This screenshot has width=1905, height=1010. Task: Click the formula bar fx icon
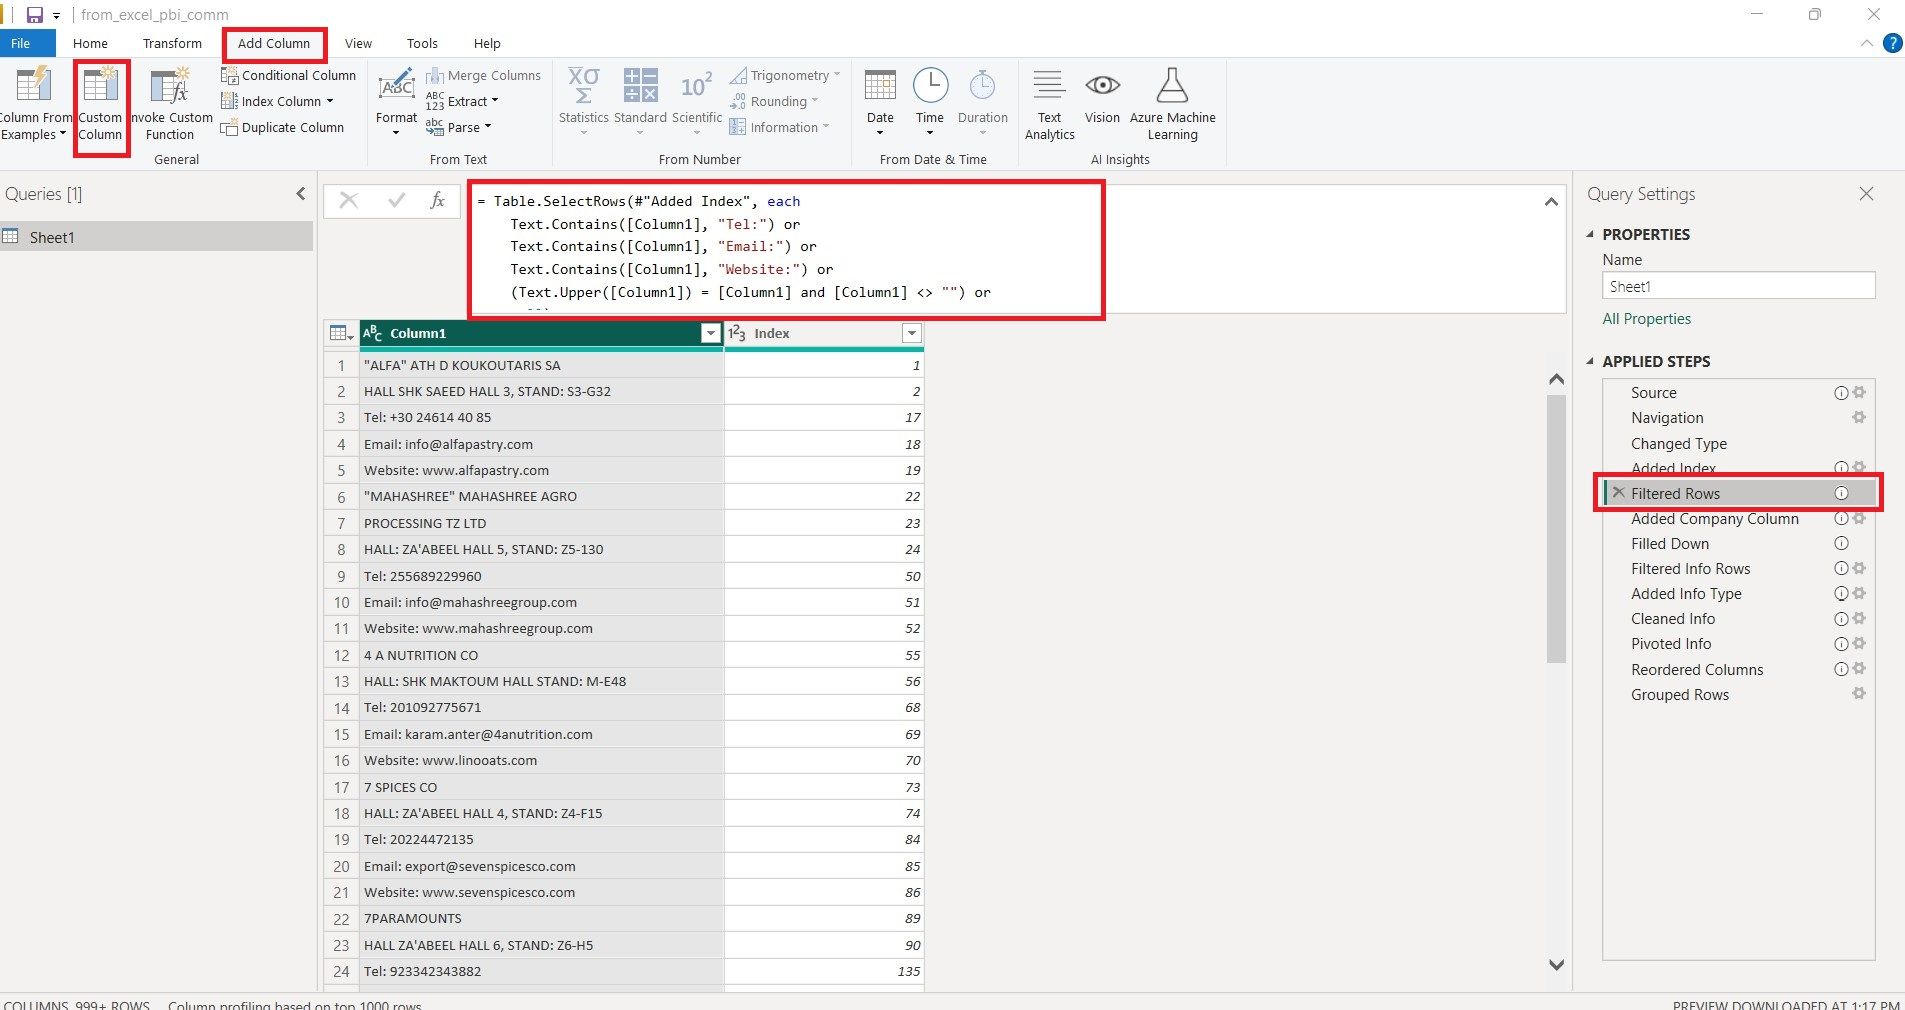click(437, 200)
